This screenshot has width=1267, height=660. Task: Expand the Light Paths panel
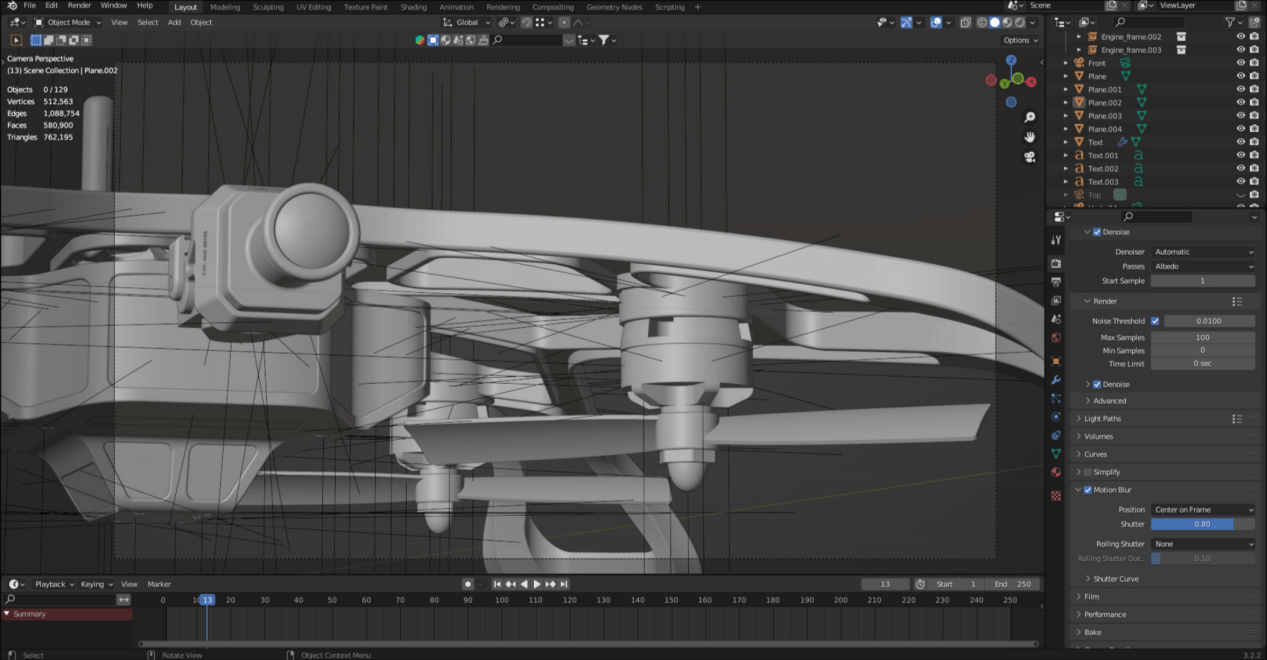point(1102,419)
